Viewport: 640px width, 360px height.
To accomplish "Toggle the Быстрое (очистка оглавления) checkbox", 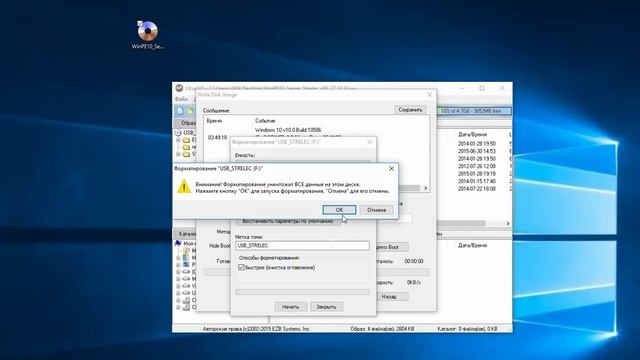I will [241, 268].
